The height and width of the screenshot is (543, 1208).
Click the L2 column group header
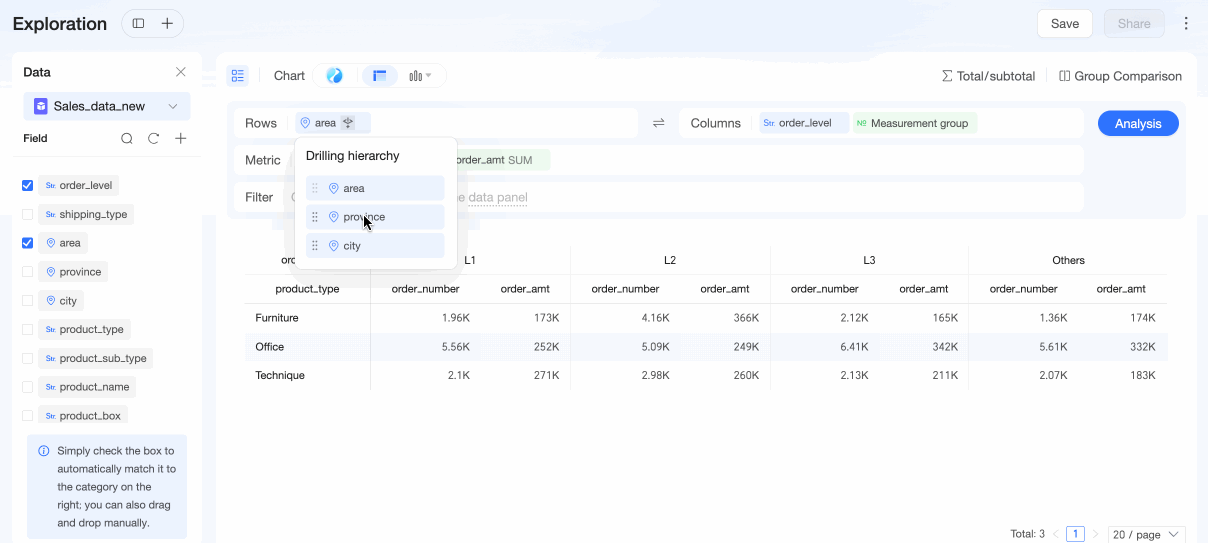(x=670, y=260)
